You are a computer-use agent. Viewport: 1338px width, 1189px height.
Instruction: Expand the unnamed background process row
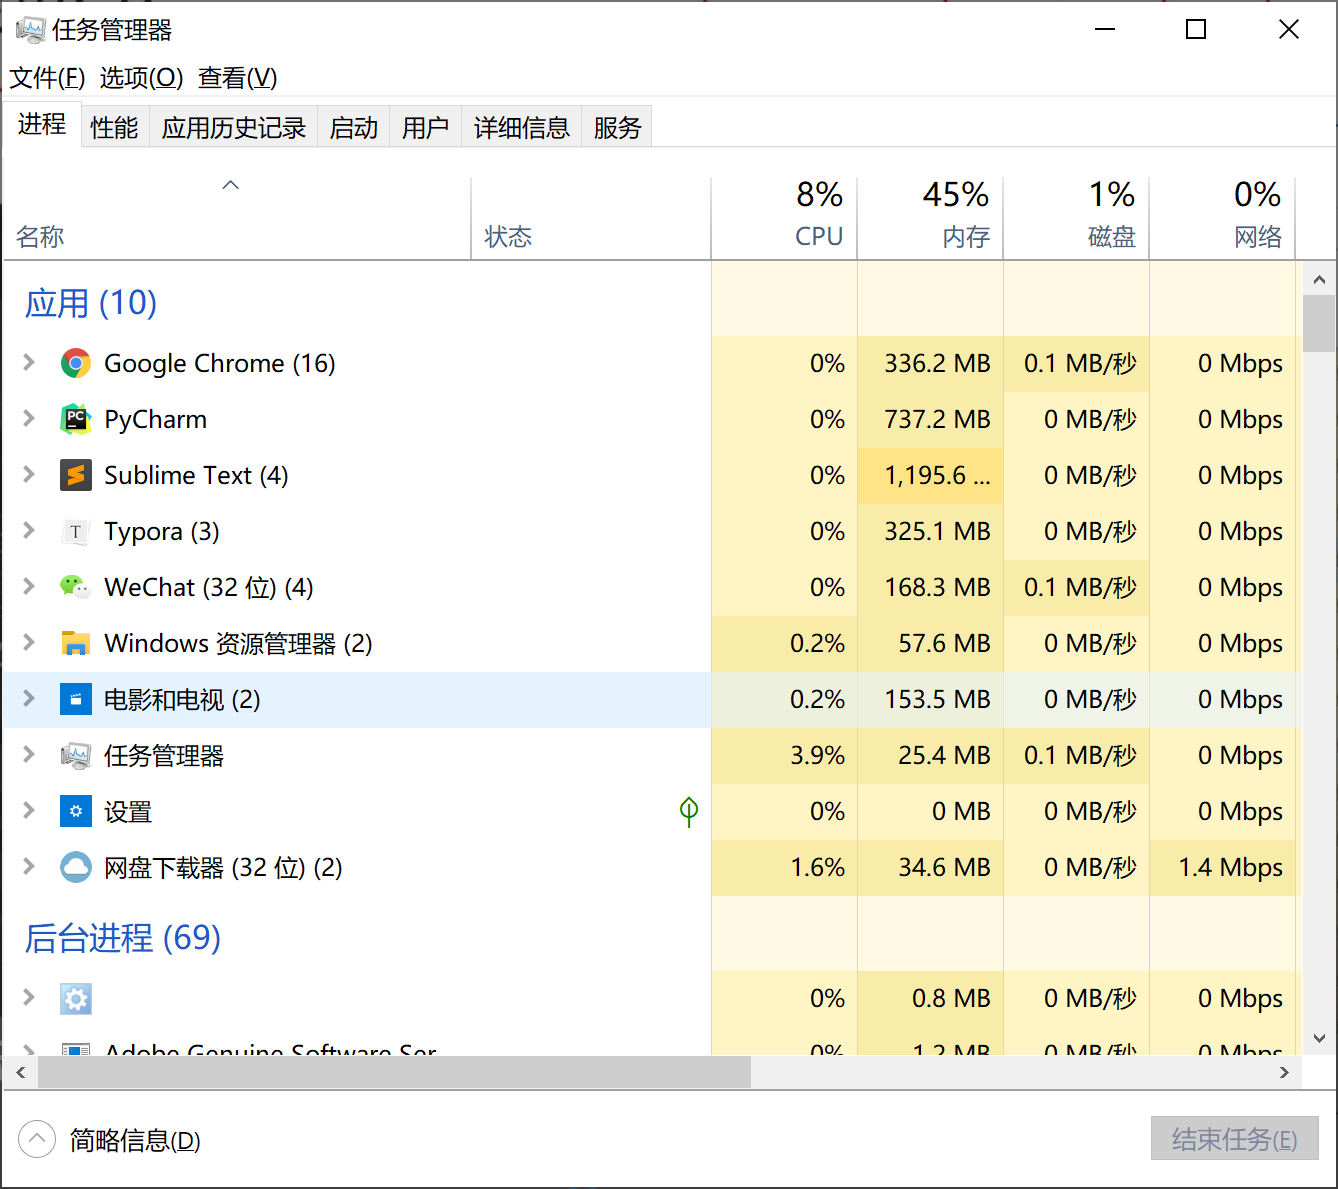(29, 997)
